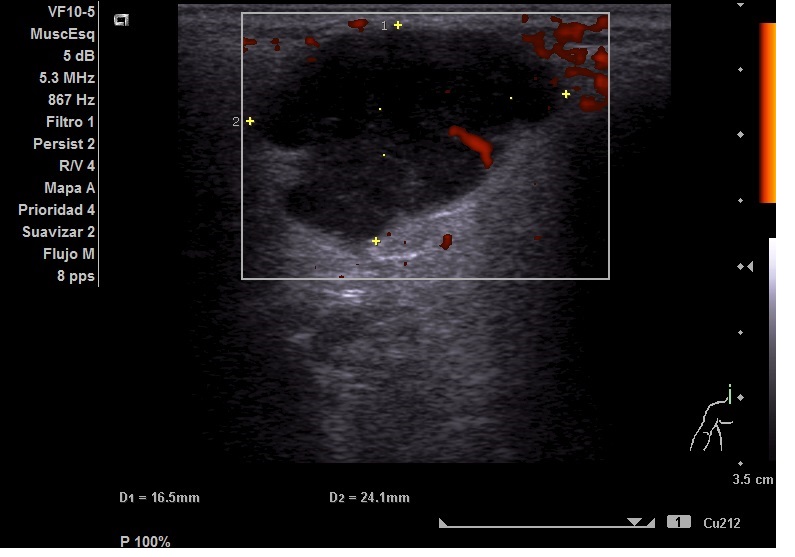Viewport: 795px width, 557px height.
Task: Click the Cu212 cine frame count
Action: tap(721, 523)
